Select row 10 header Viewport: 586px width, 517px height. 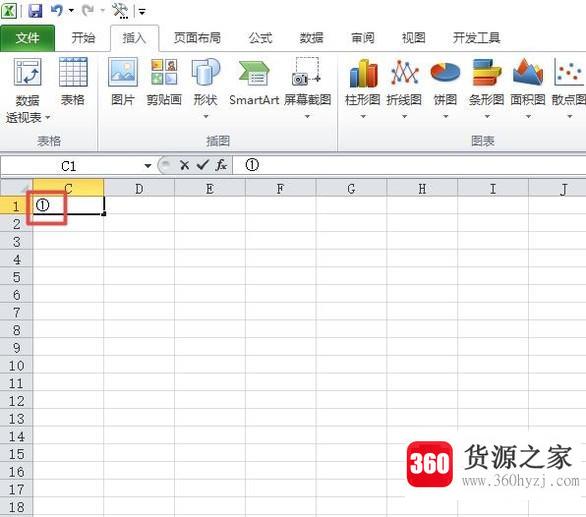click(16, 365)
